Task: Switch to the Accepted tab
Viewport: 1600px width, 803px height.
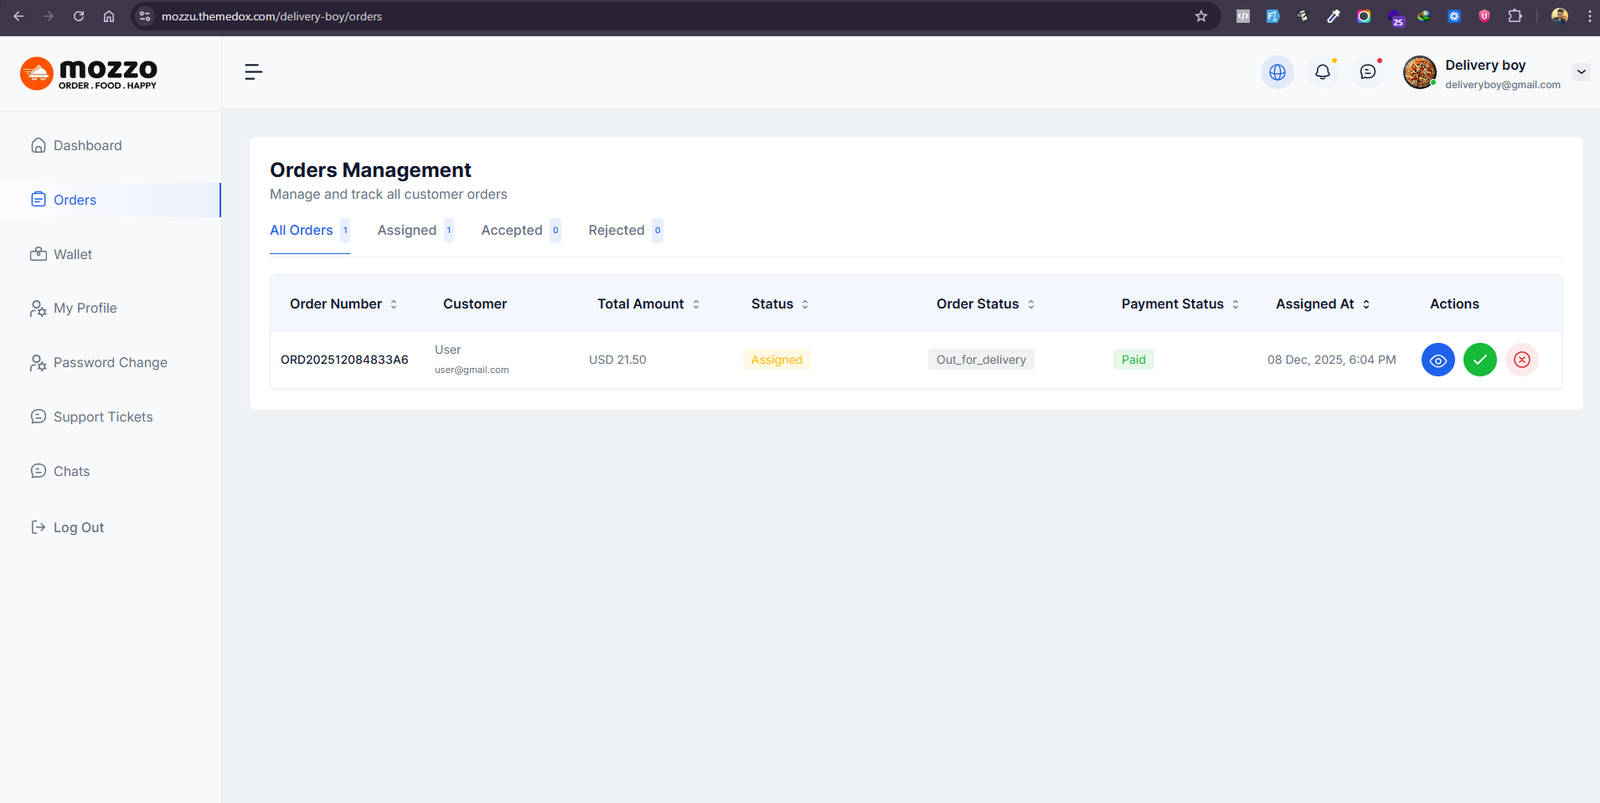Action: [x=512, y=230]
